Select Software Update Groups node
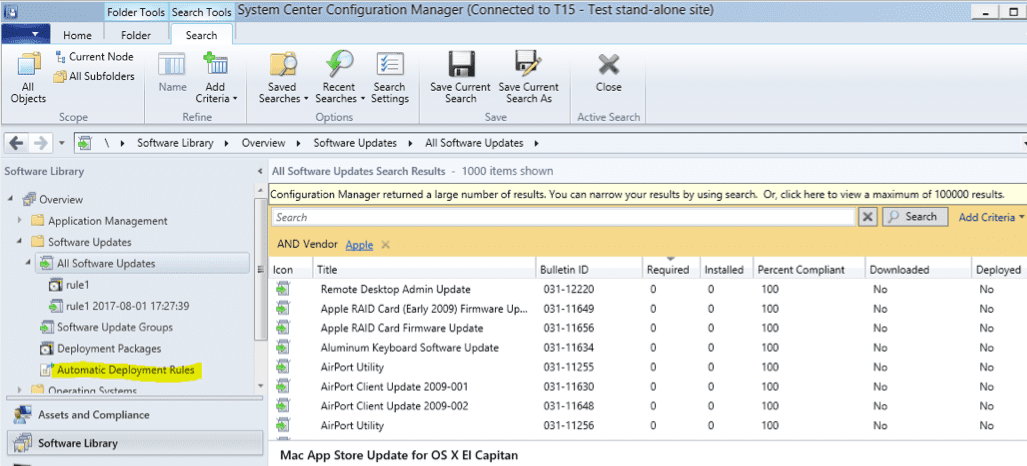The height and width of the screenshot is (466, 1027). click(x=115, y=327)
